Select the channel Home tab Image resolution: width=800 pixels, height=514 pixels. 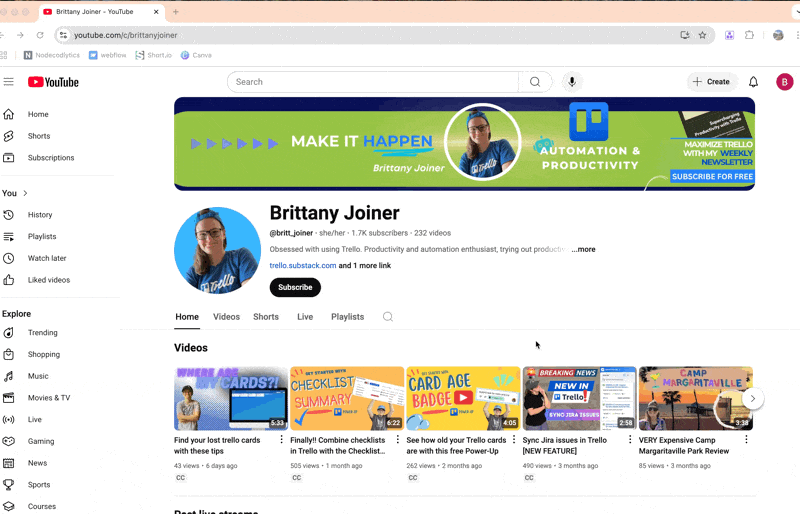click(187, 317)
